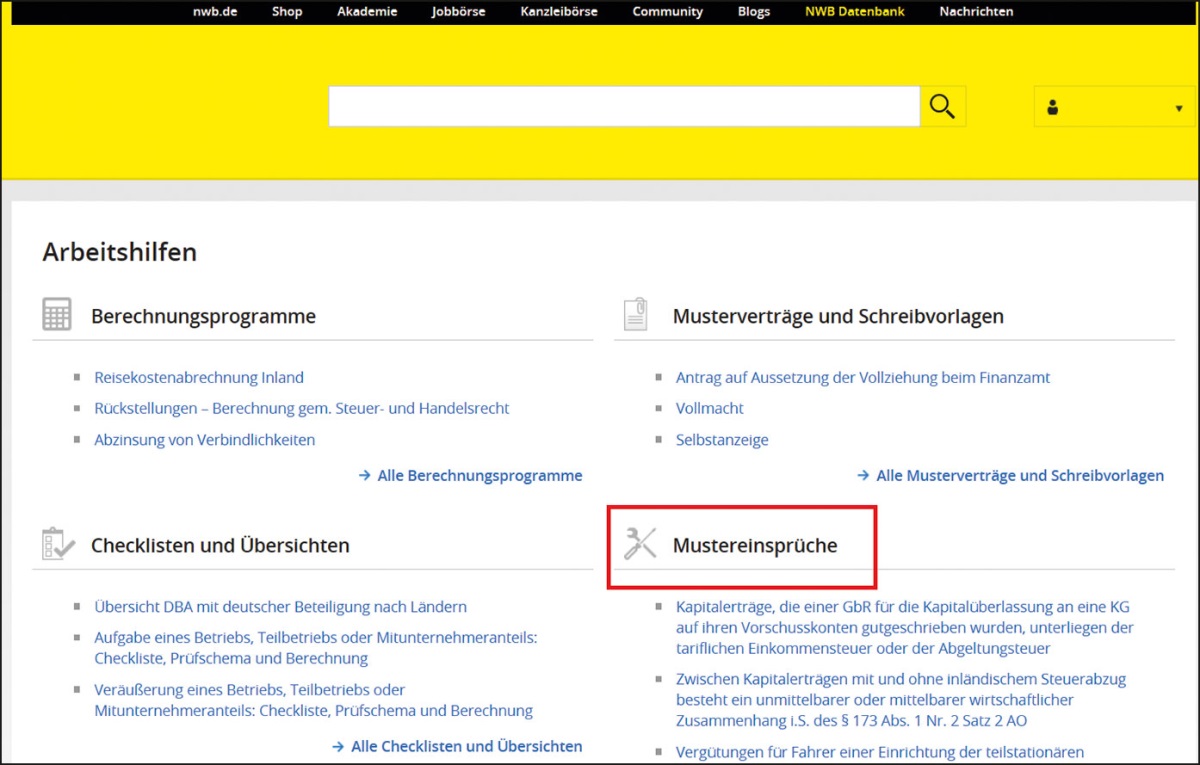Image resolution: width=1200 pixels, height=765 pixels.
Task: Open Nachrichten from the top bar
Action: coord(976,12)
